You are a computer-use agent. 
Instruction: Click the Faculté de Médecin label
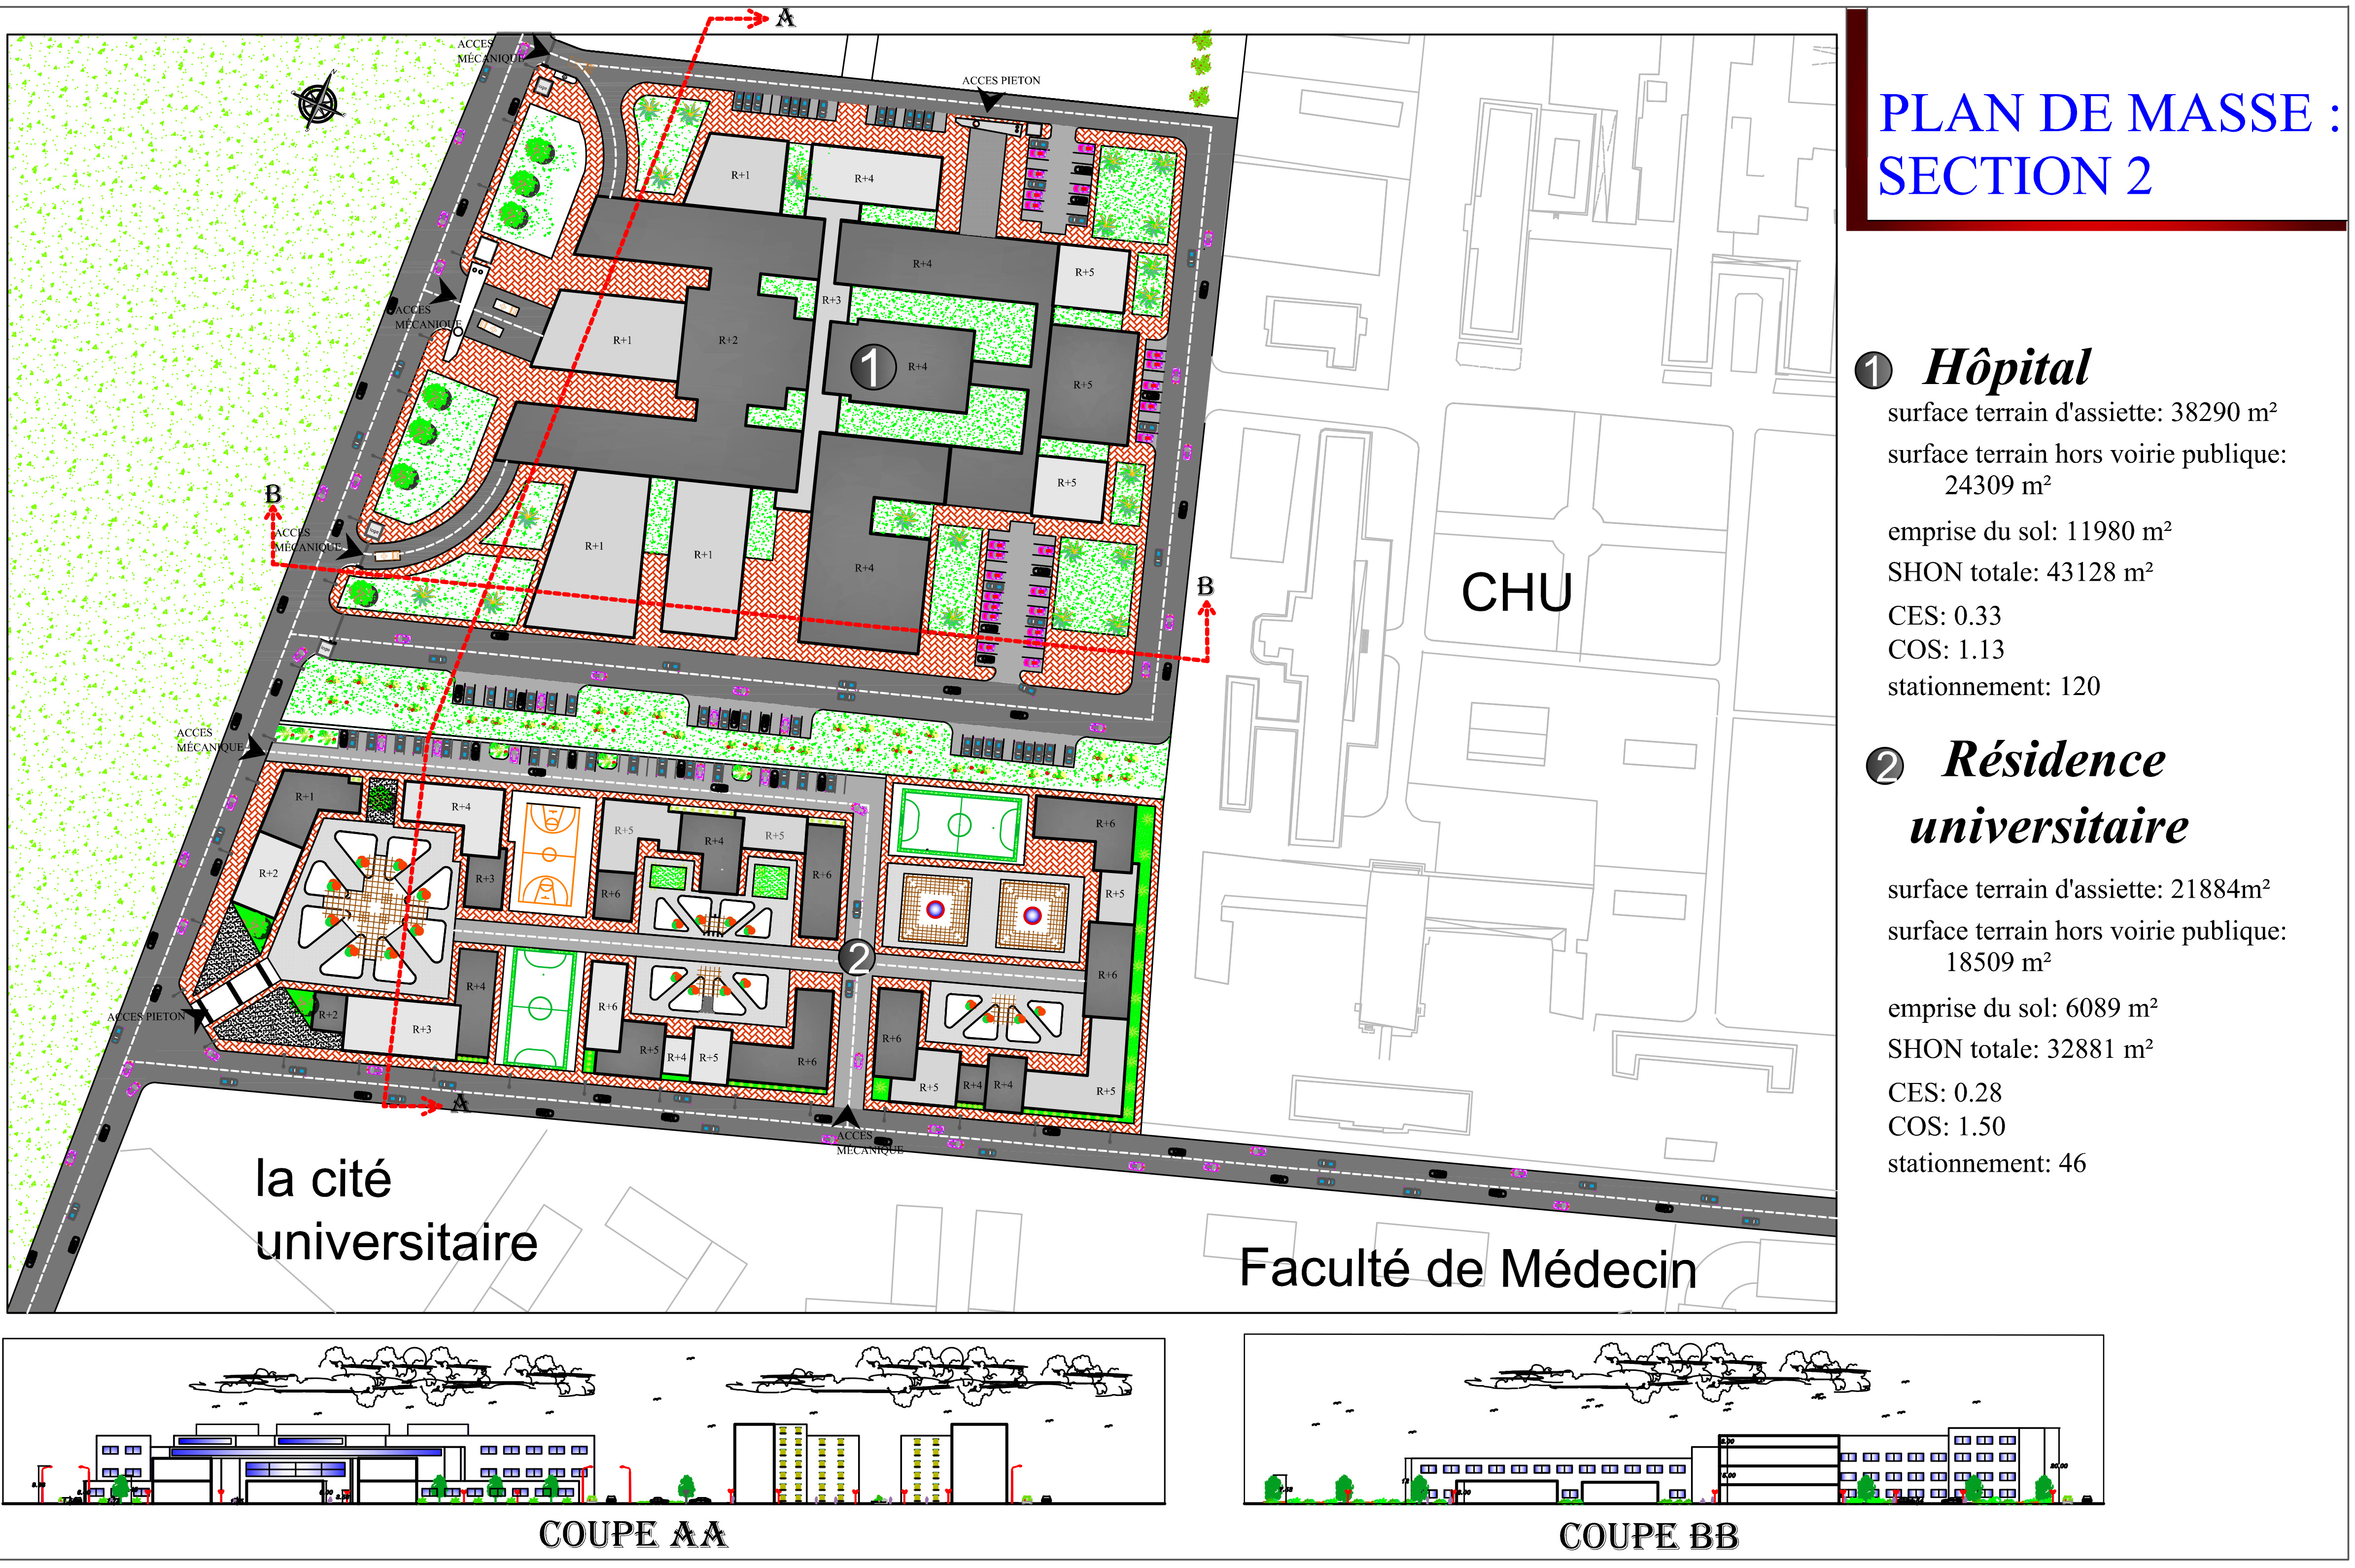pyautogui.click(x=1467, y=1269)
